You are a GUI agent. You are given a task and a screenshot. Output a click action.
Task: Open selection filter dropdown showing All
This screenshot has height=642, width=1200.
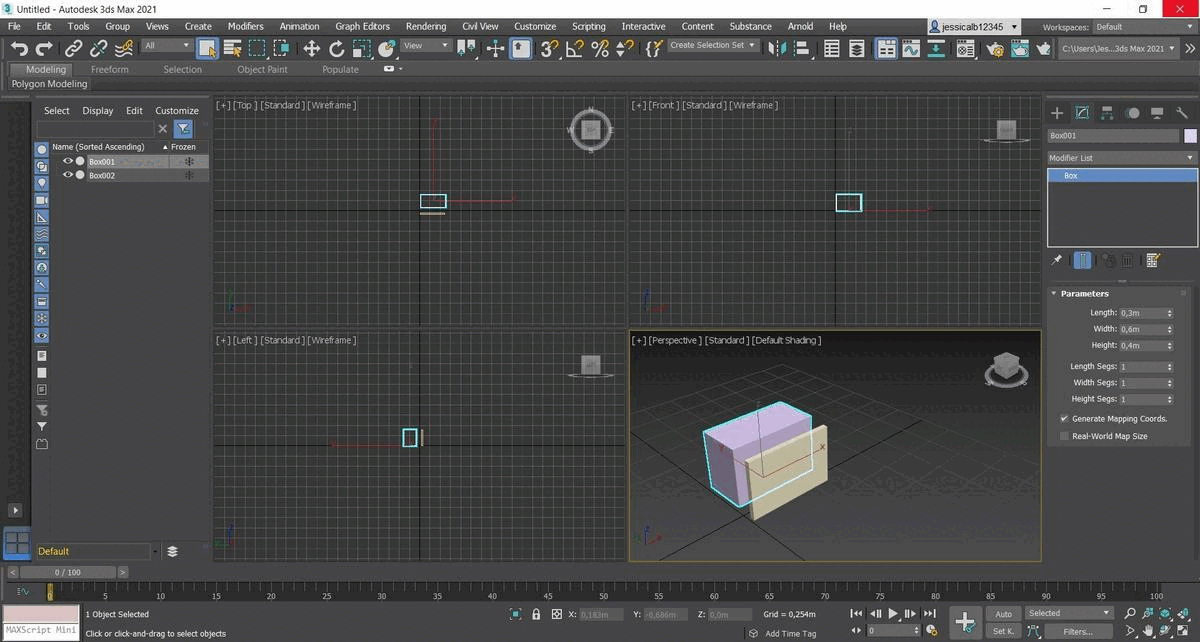click(166, 45)
